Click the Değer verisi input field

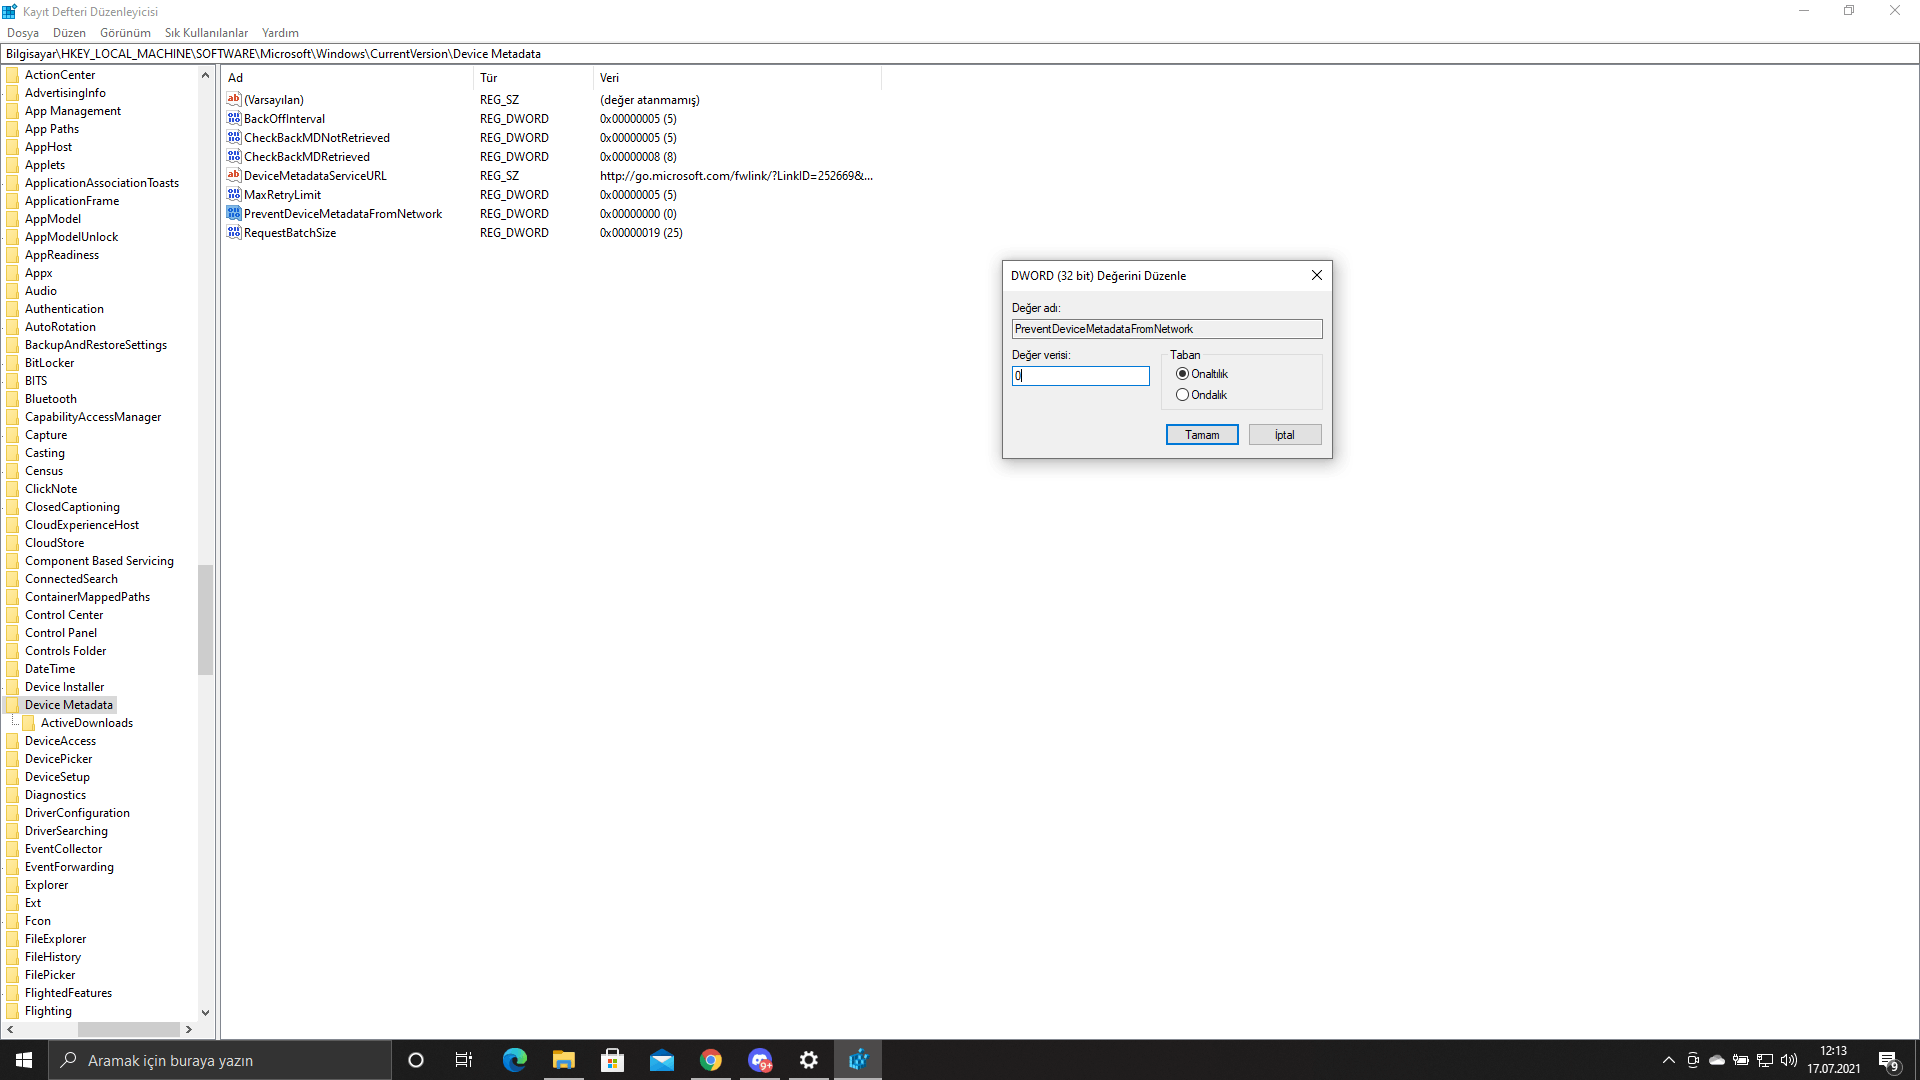(1080, 376)
